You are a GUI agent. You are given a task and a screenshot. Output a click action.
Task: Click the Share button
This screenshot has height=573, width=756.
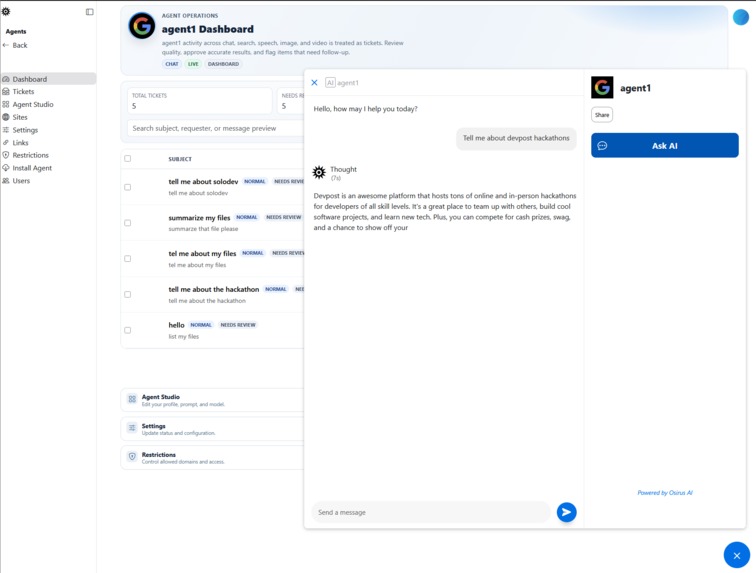602,115
